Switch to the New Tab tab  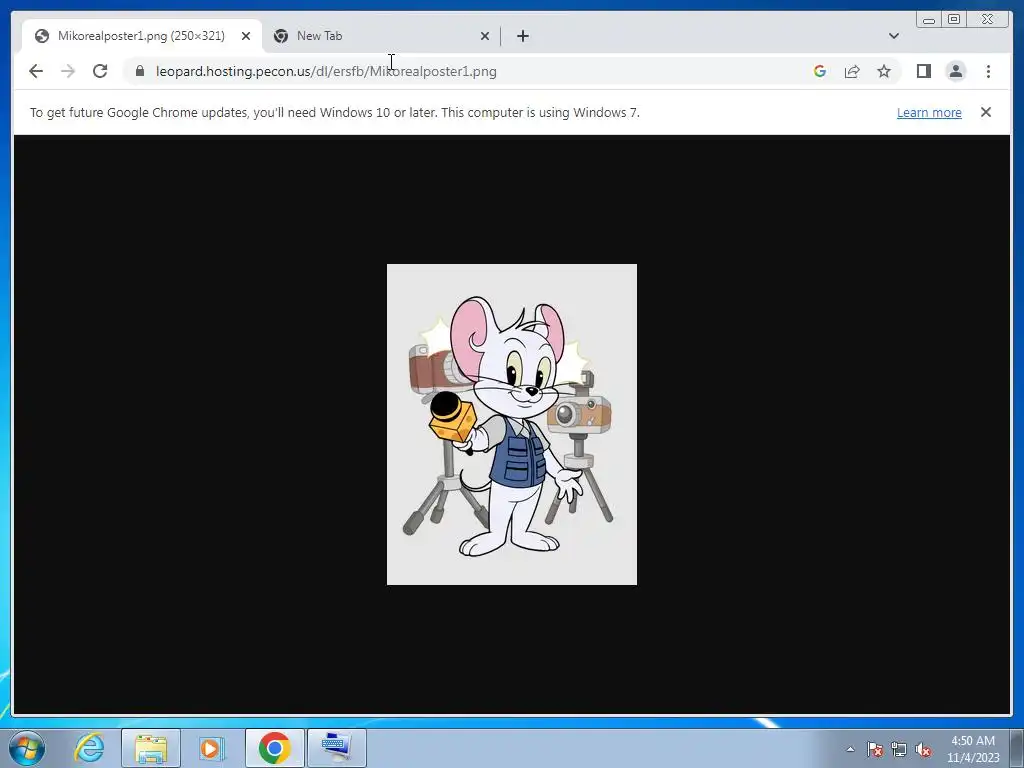pos(381,36)
